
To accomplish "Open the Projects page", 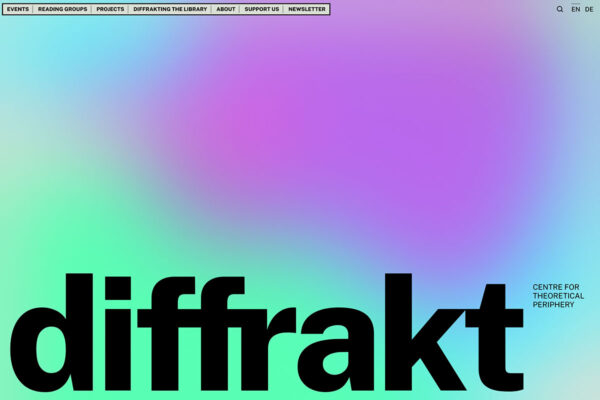I will pyautogui.click(x=110, y=9).
